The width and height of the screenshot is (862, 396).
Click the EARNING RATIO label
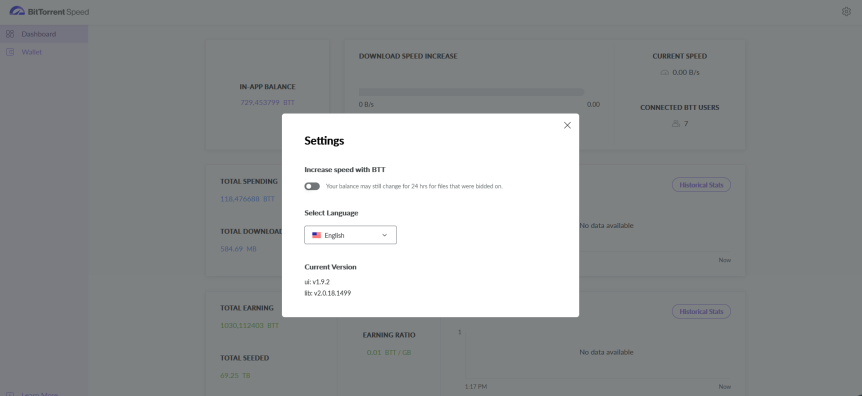tap(389, 335)
